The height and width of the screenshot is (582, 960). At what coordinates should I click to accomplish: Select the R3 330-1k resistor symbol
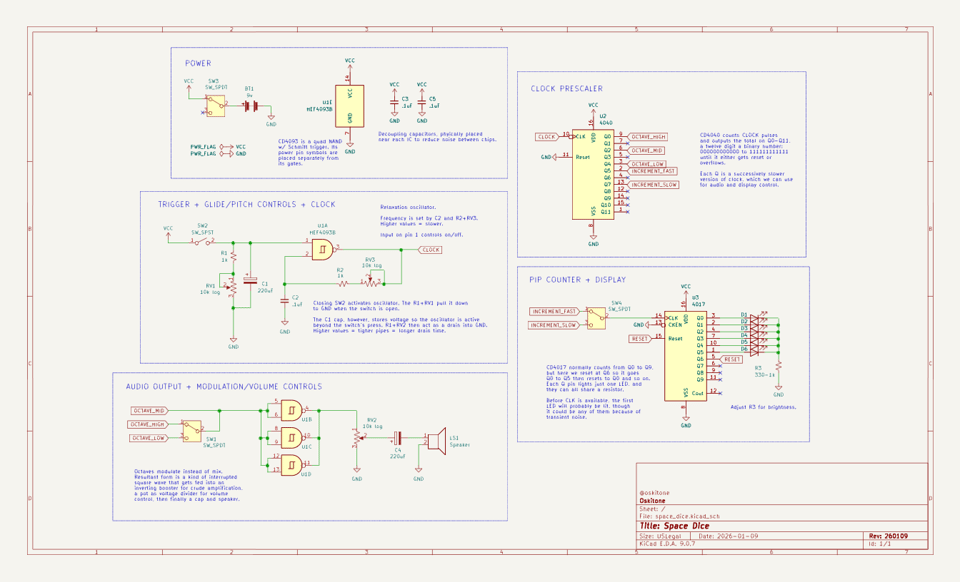778,368
